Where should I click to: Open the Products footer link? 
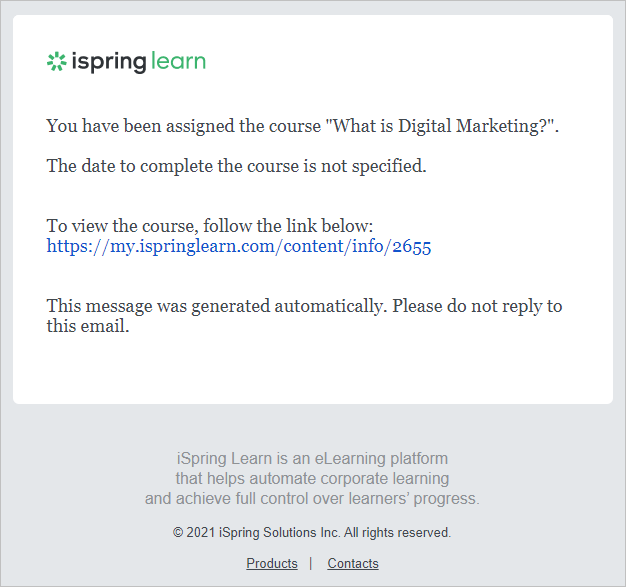[x=272, y=563]
